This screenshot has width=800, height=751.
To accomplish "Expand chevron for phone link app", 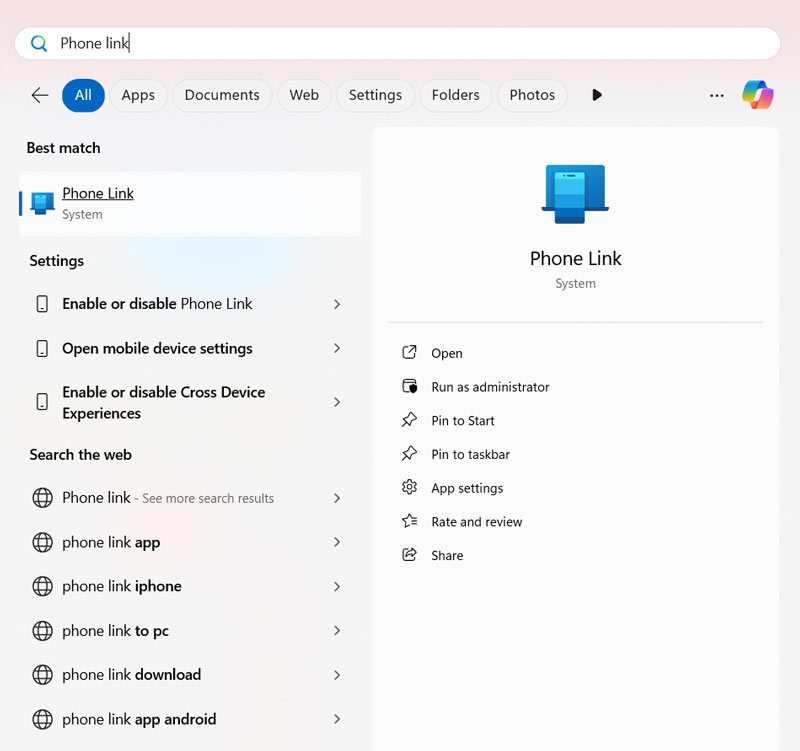I will coord(337,542).
